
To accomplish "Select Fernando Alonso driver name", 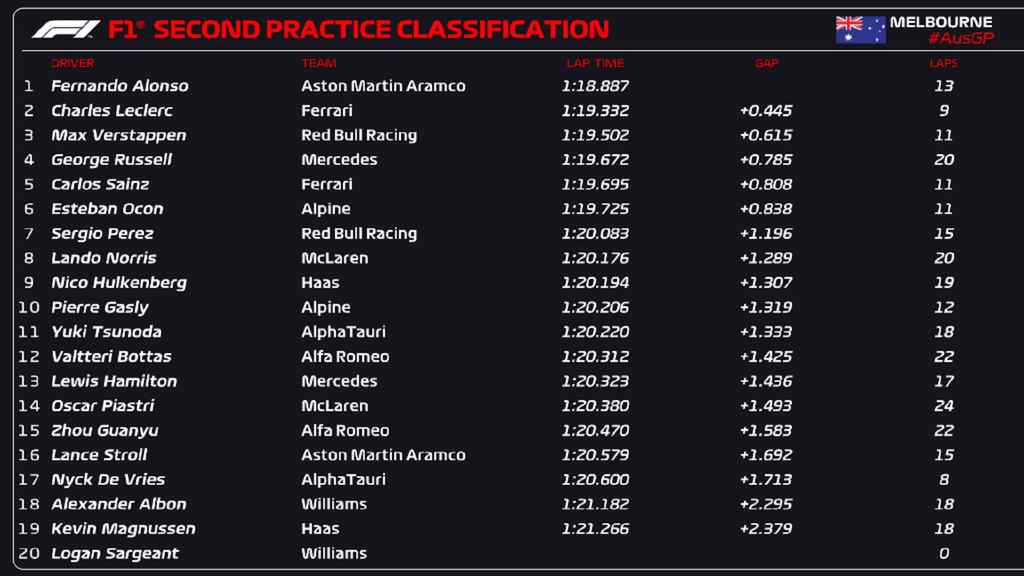I will (120, 86).
